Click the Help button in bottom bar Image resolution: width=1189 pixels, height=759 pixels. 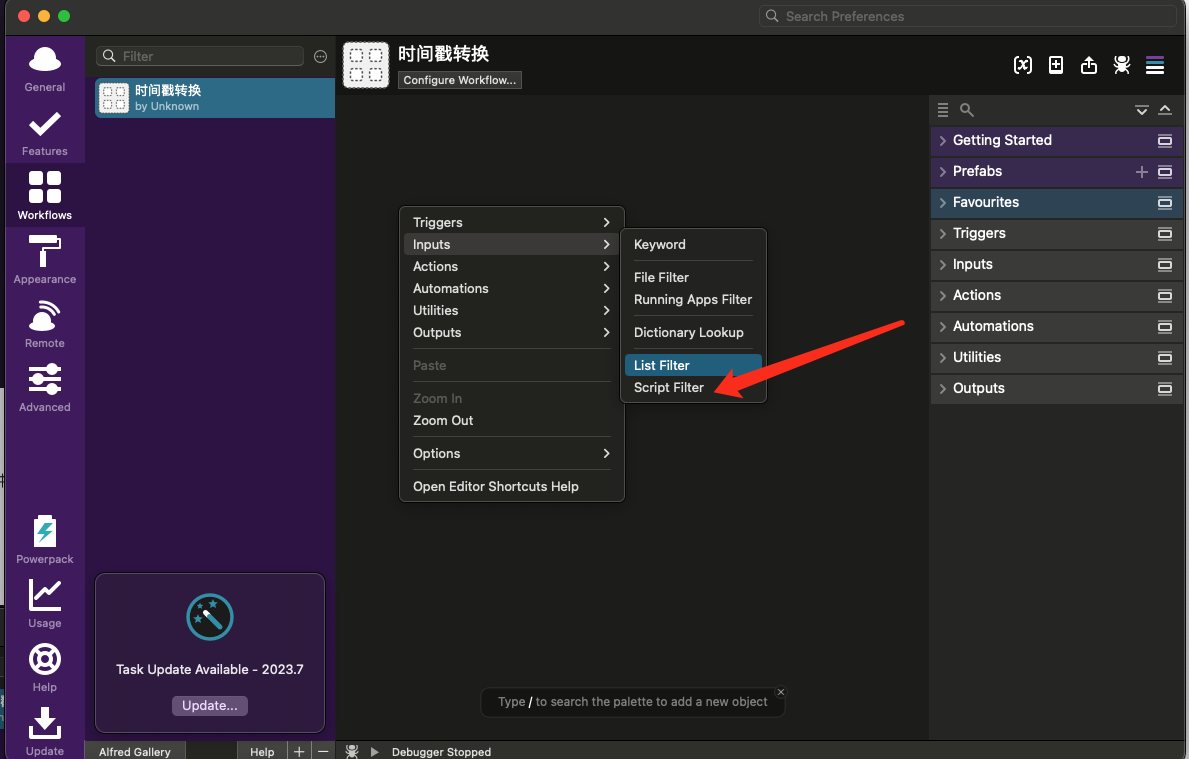262,751
